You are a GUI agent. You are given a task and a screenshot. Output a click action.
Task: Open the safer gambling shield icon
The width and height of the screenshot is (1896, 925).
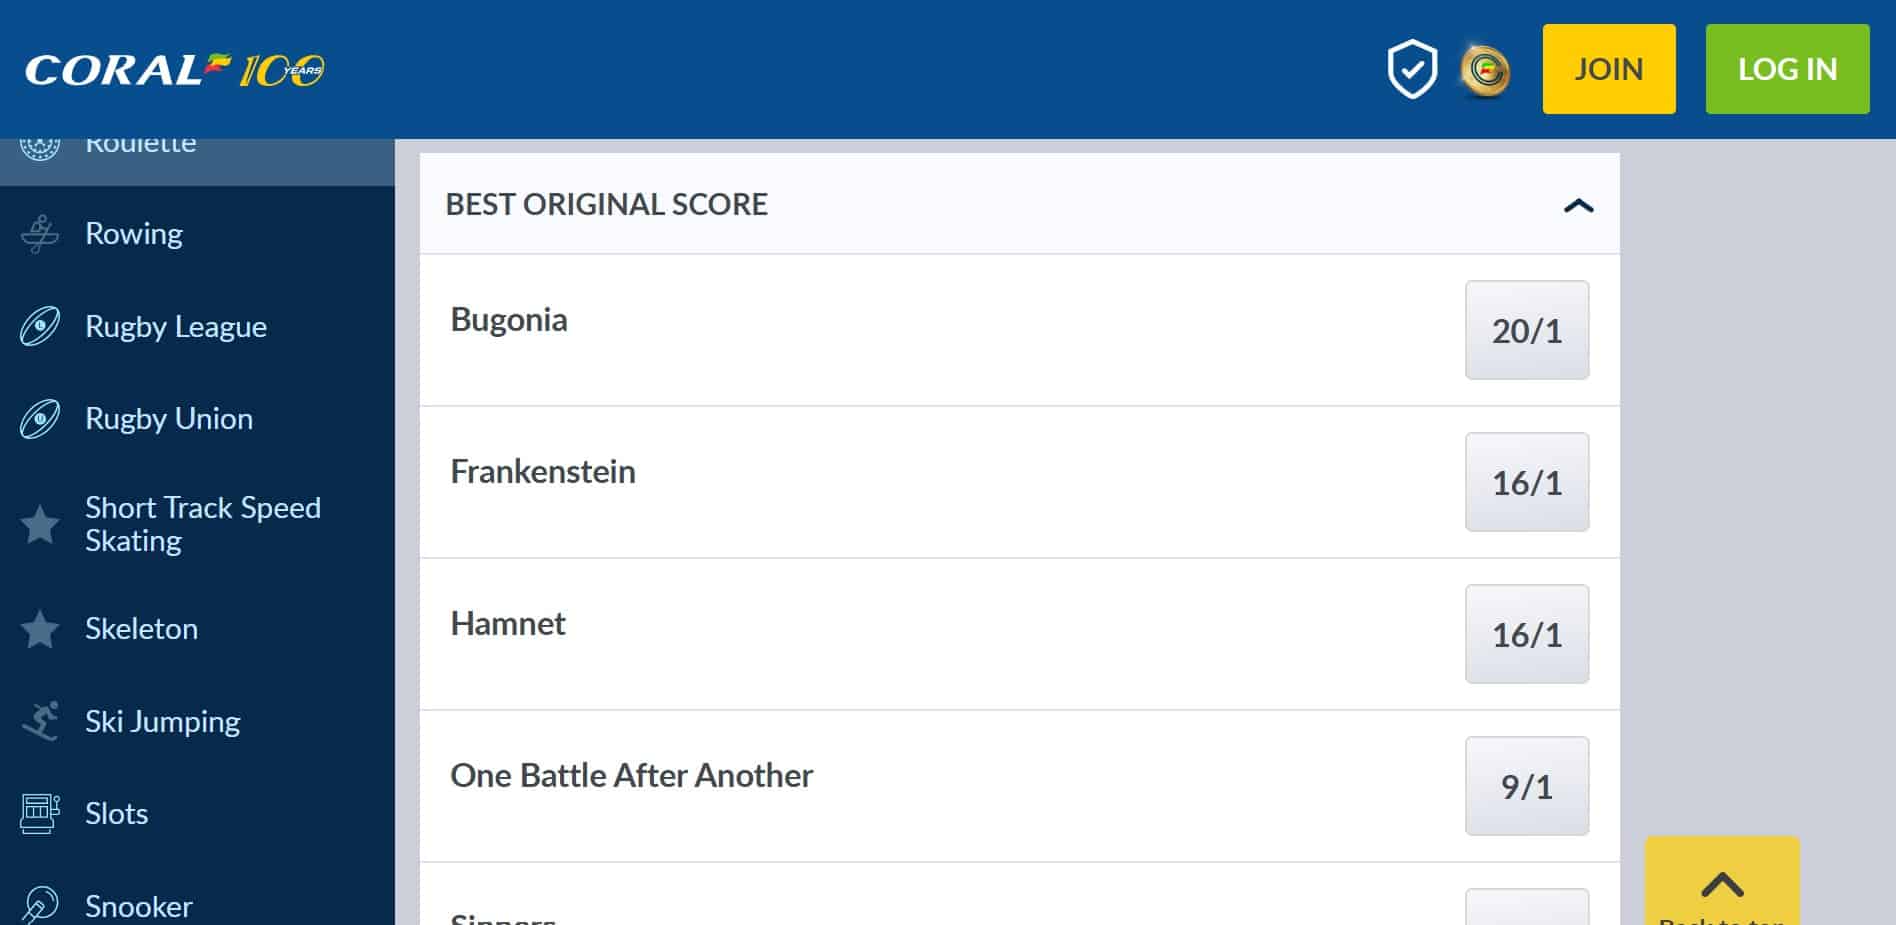coord(1412,69)
